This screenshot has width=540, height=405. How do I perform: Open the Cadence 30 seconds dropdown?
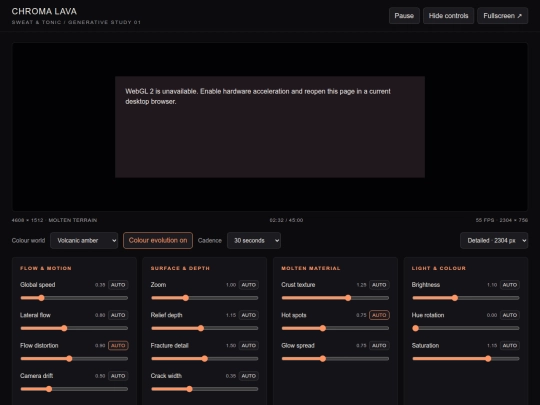[x=254, y=240]
